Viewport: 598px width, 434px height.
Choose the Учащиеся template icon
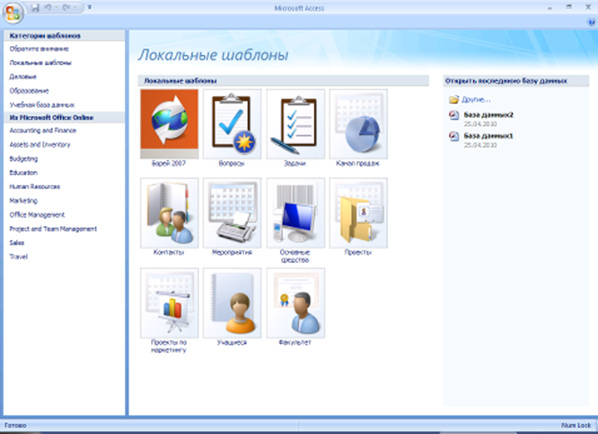coord(232,303)
